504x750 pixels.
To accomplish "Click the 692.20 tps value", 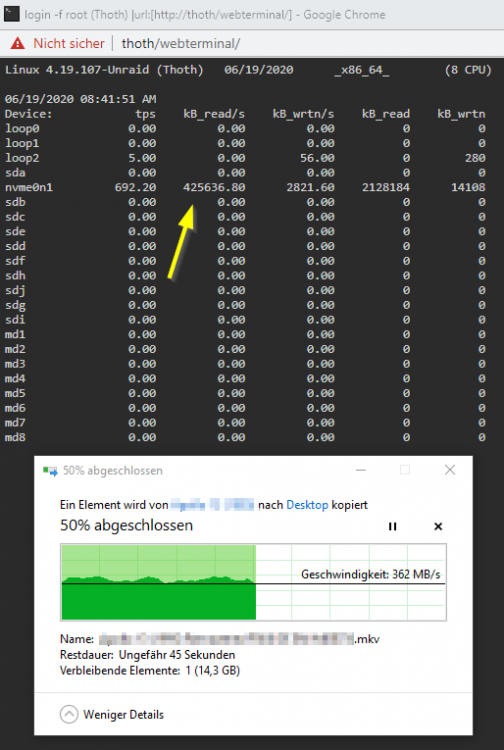I will tap(135, 187).
